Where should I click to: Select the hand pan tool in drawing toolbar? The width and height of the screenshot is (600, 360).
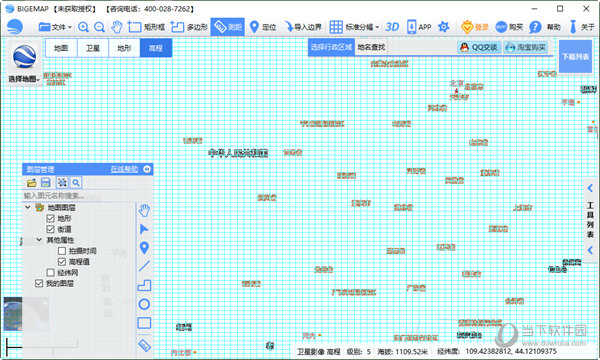pyautogui.click(x=144, y=210)
